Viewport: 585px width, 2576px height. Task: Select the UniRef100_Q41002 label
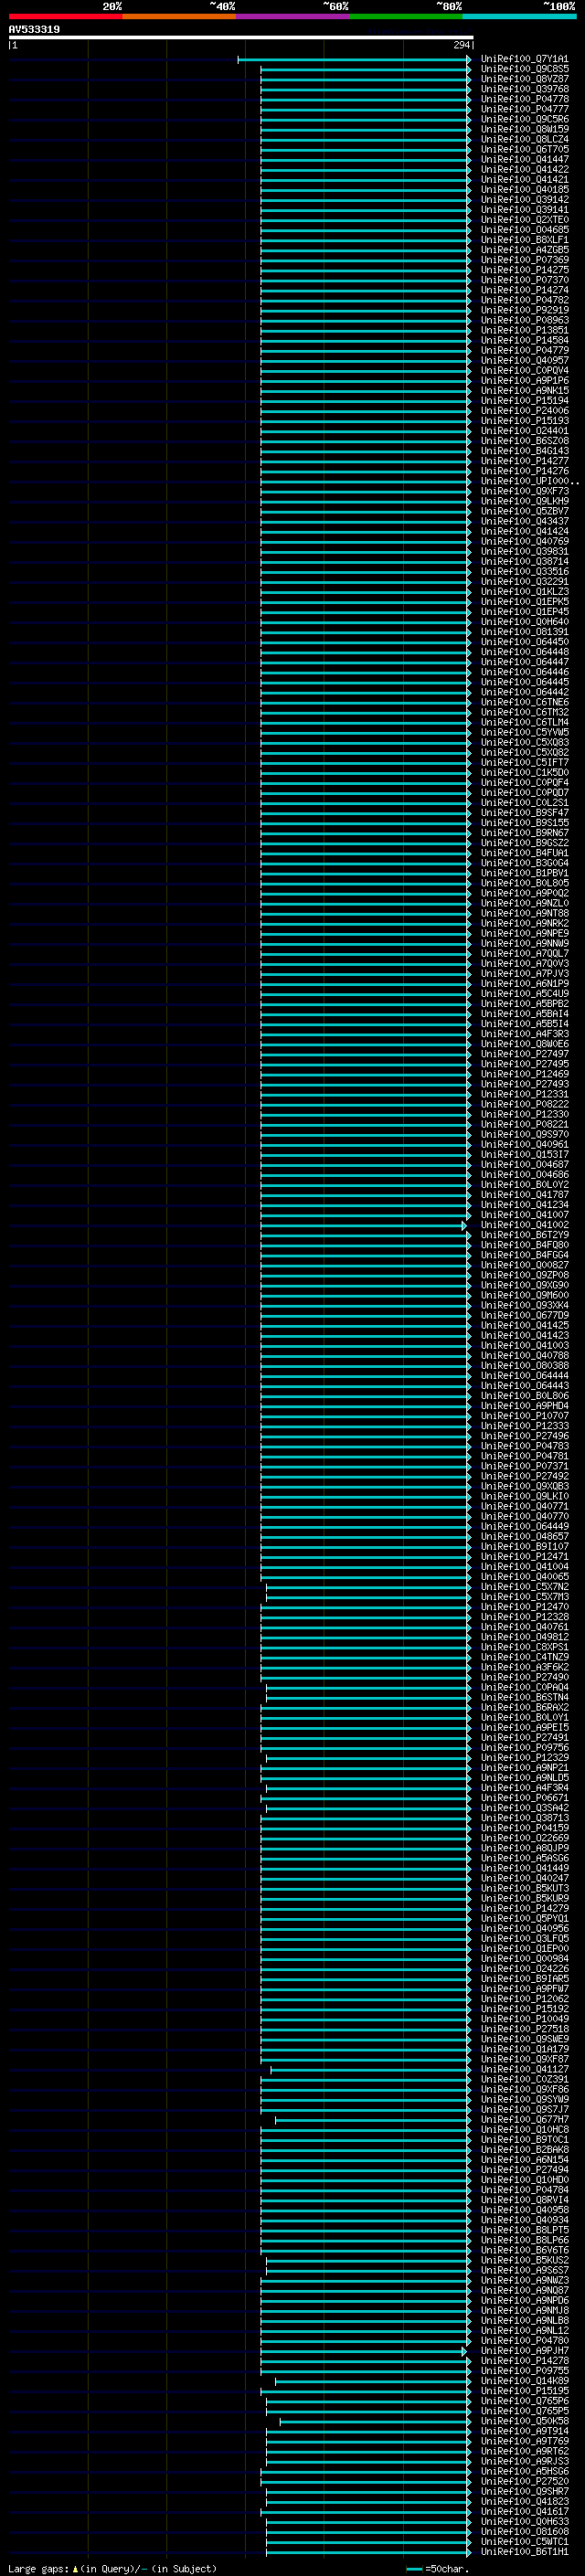(524, 1225)
